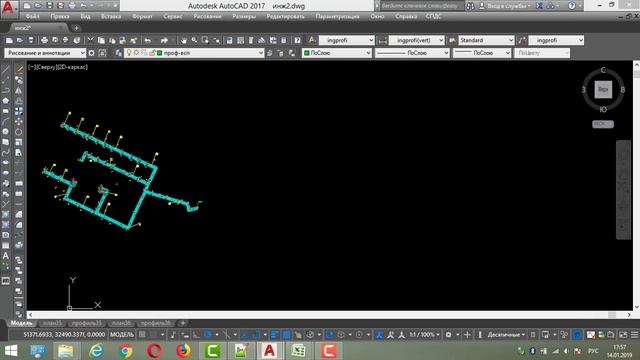Click the Save floppy icon in quick access

[49, 6]
